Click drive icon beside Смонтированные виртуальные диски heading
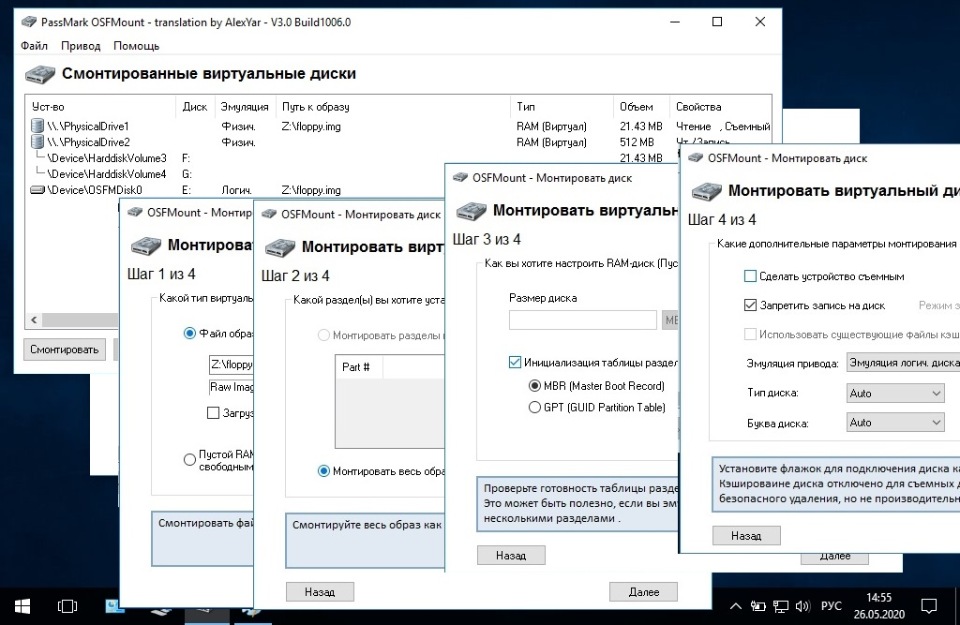 [40, 75]
